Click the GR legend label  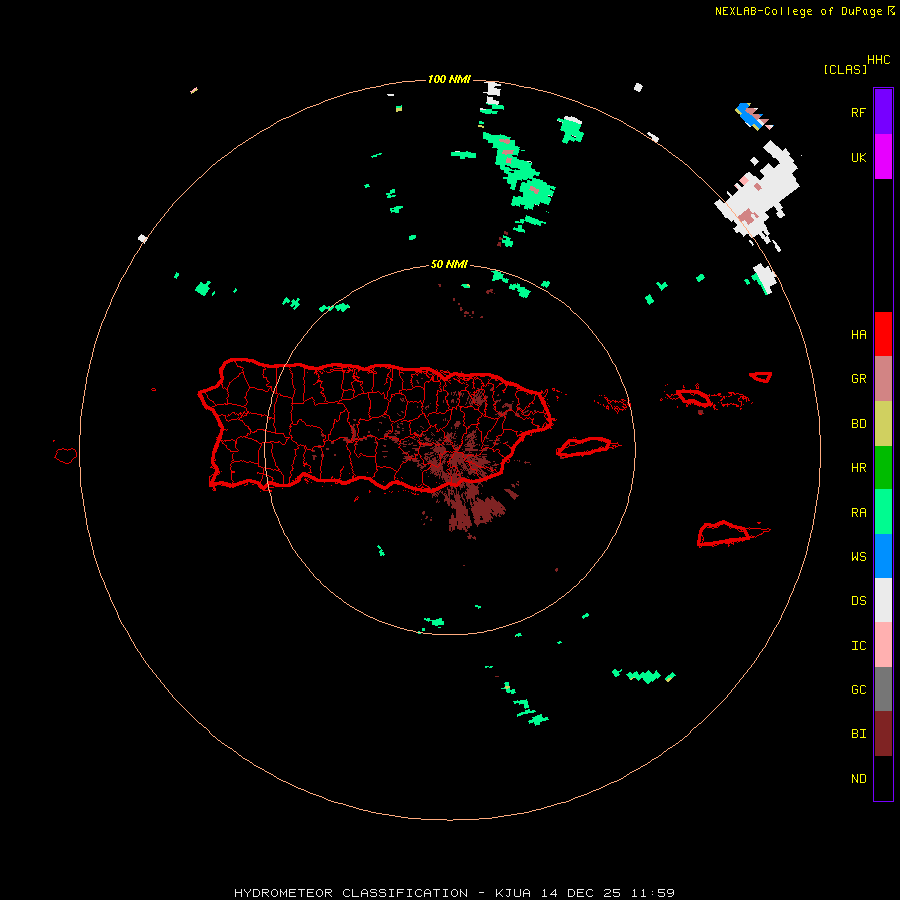tap(858, 379)
